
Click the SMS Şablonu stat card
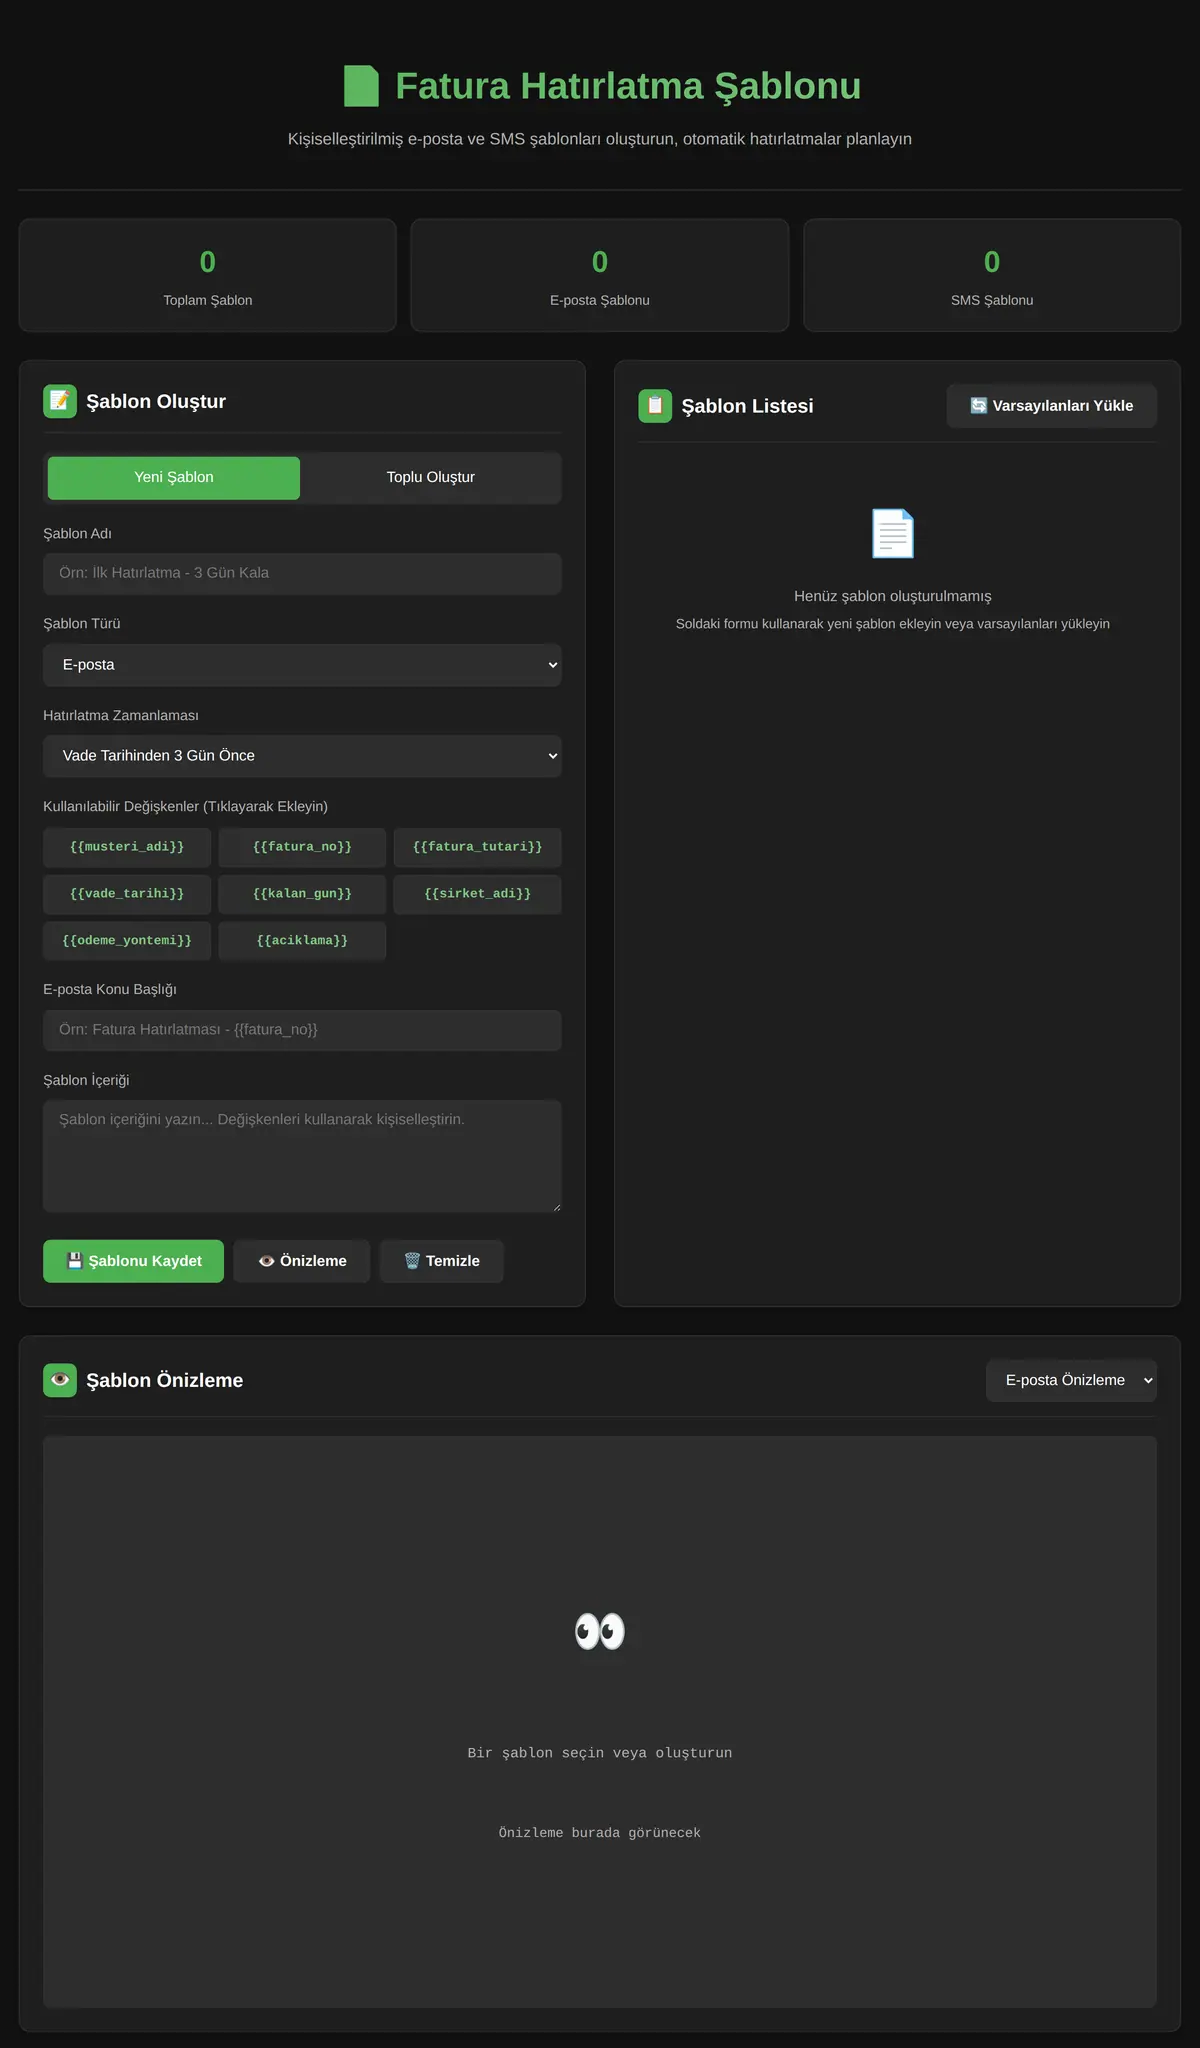(x=992, y=275)
